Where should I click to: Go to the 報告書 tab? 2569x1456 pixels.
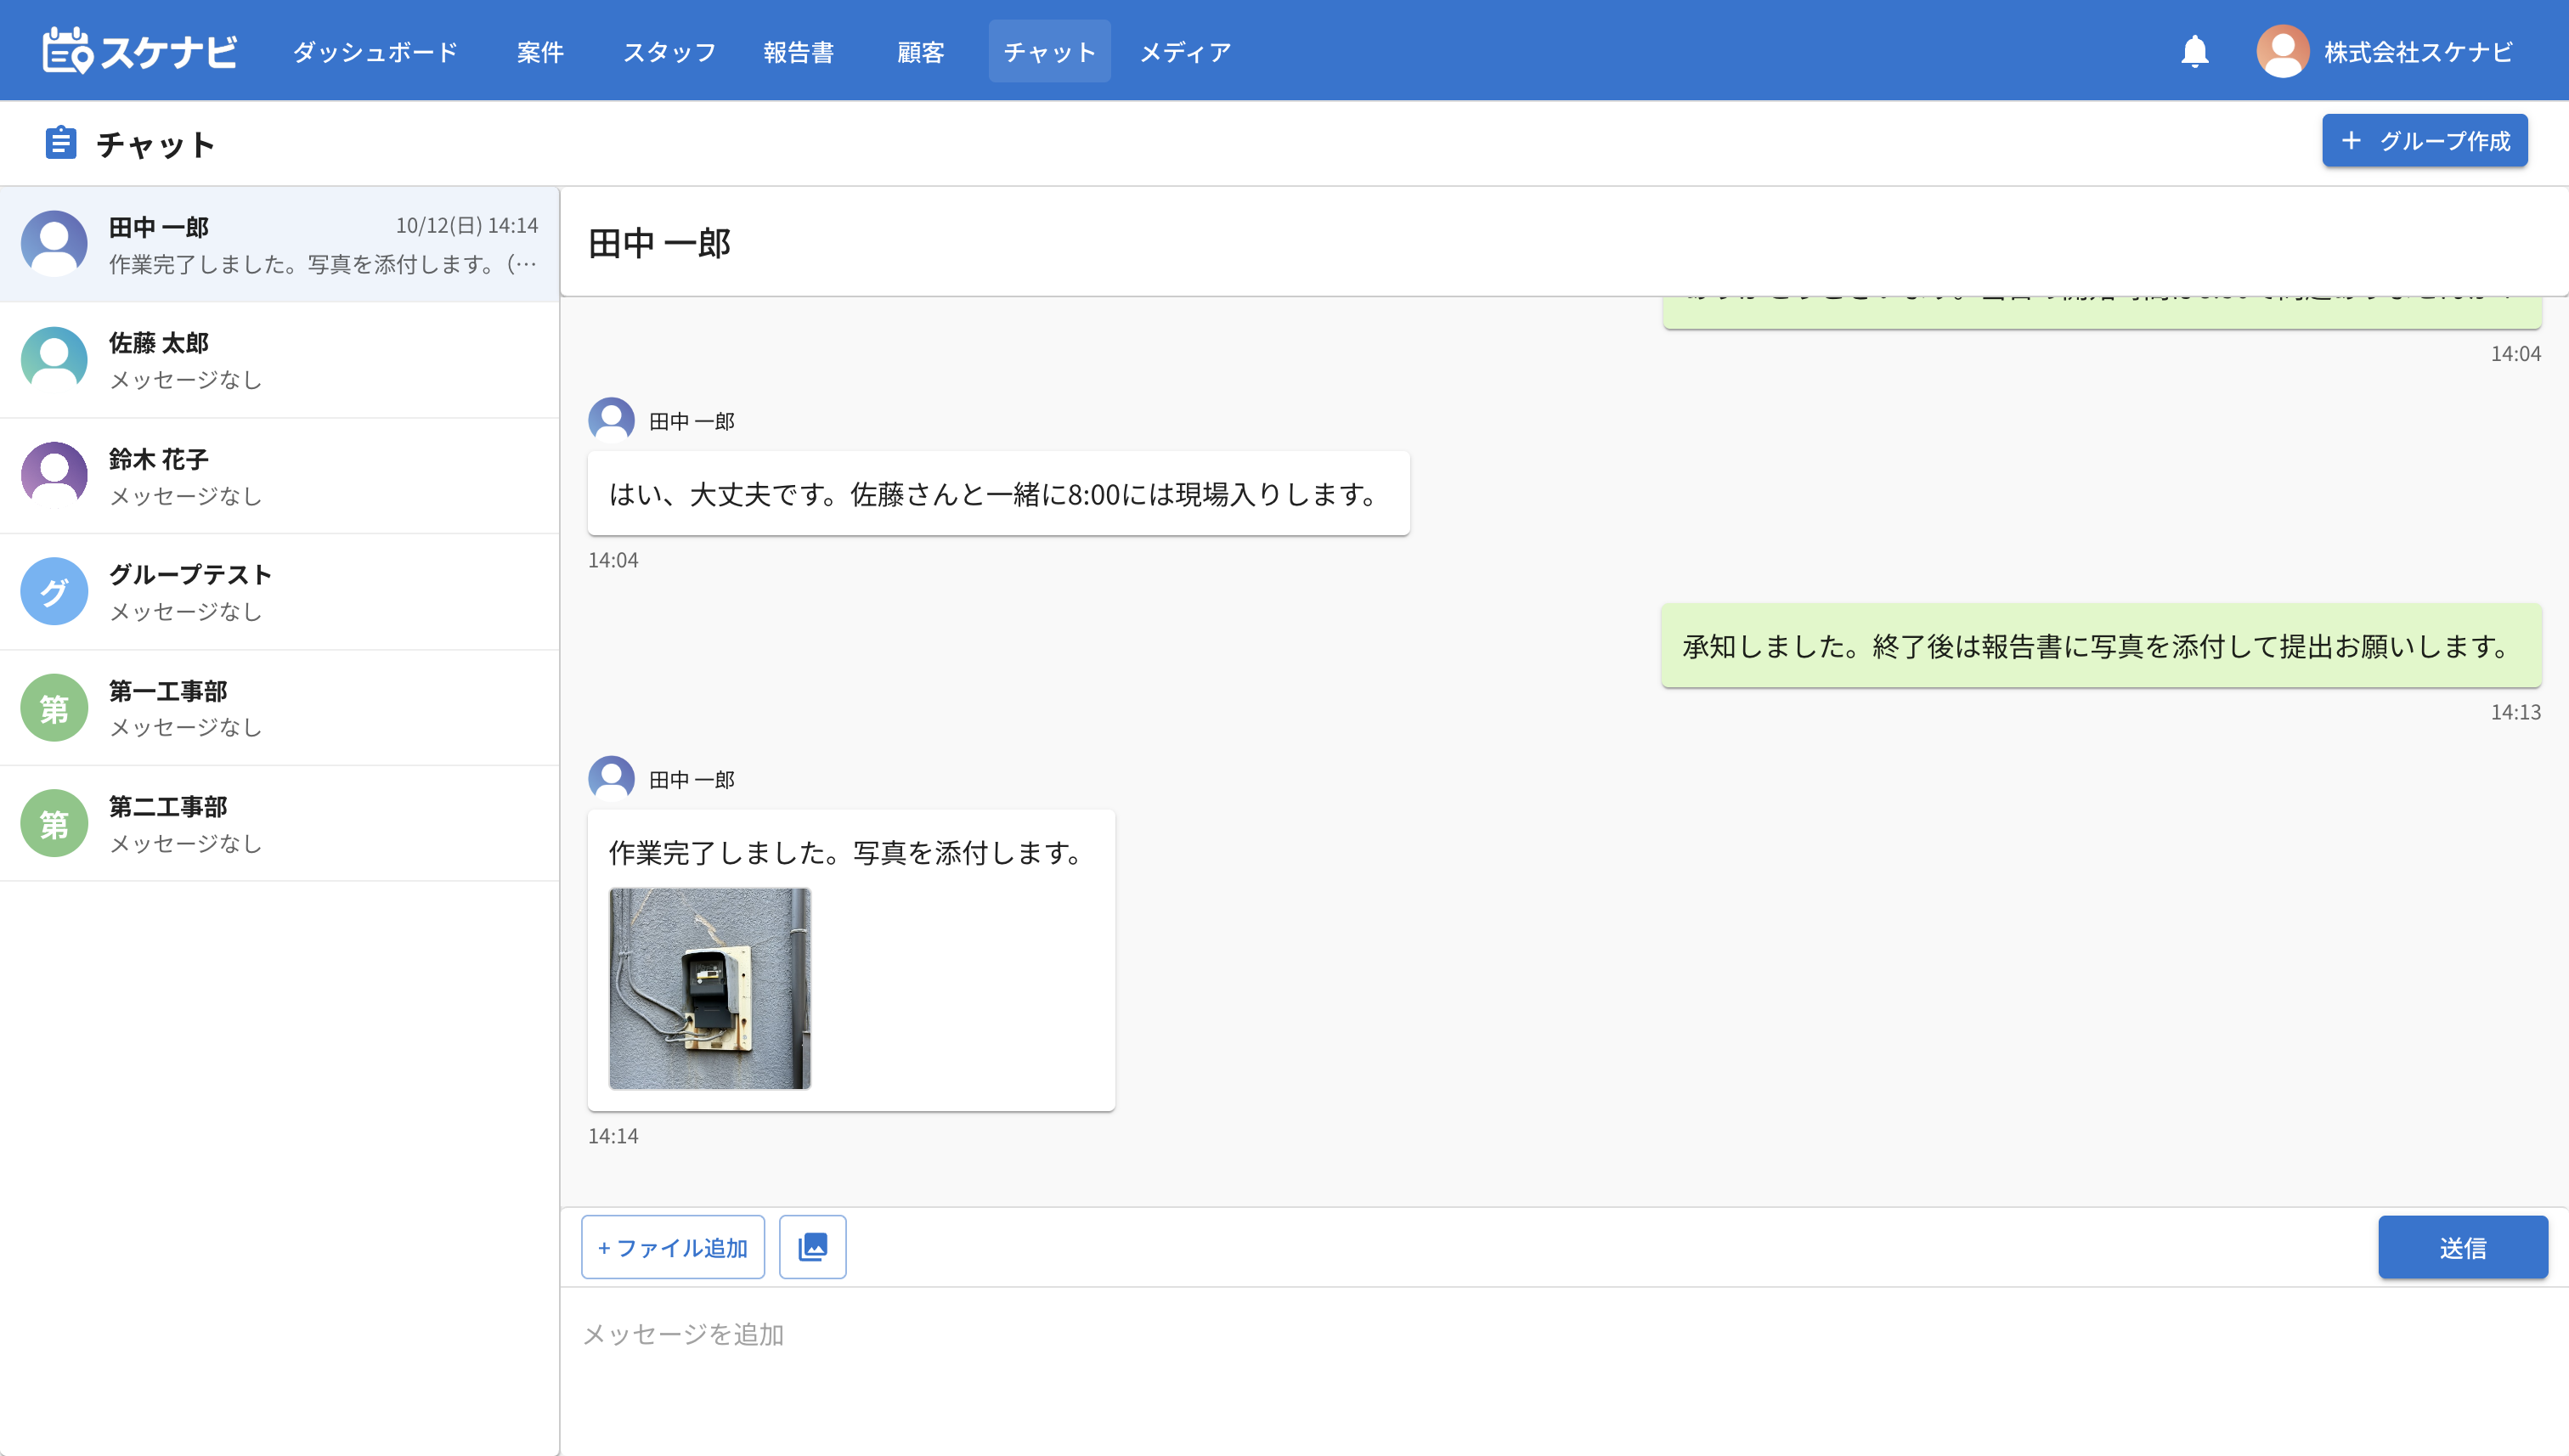tap(798, 52)
